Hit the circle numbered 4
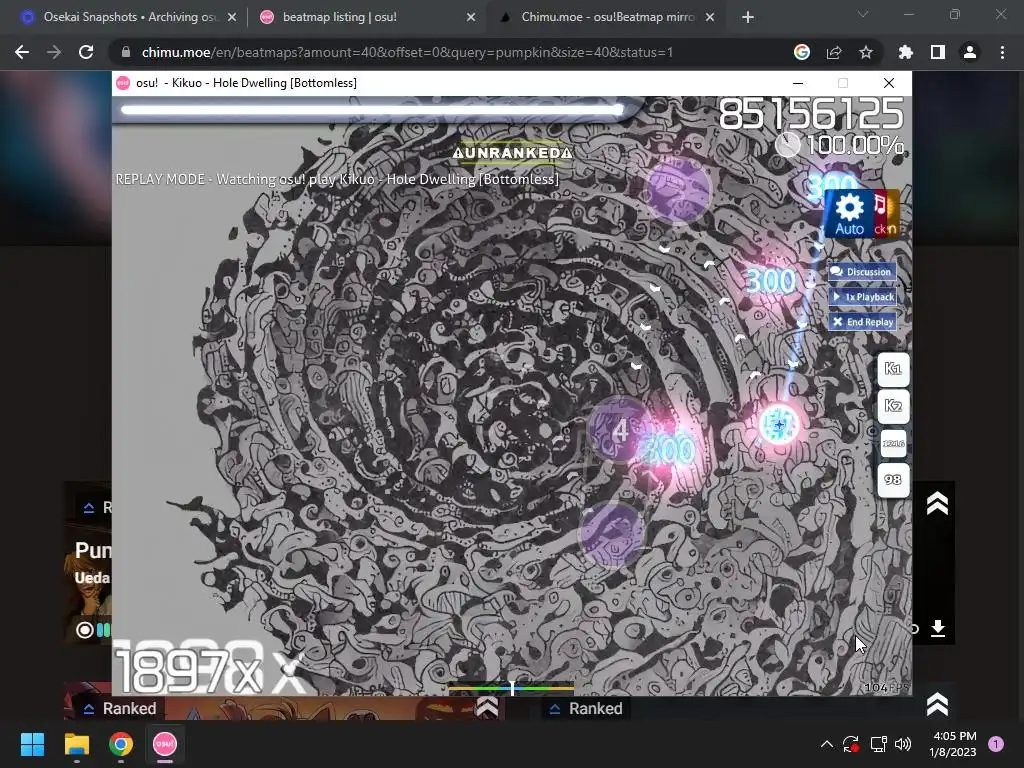 [620, 430]
